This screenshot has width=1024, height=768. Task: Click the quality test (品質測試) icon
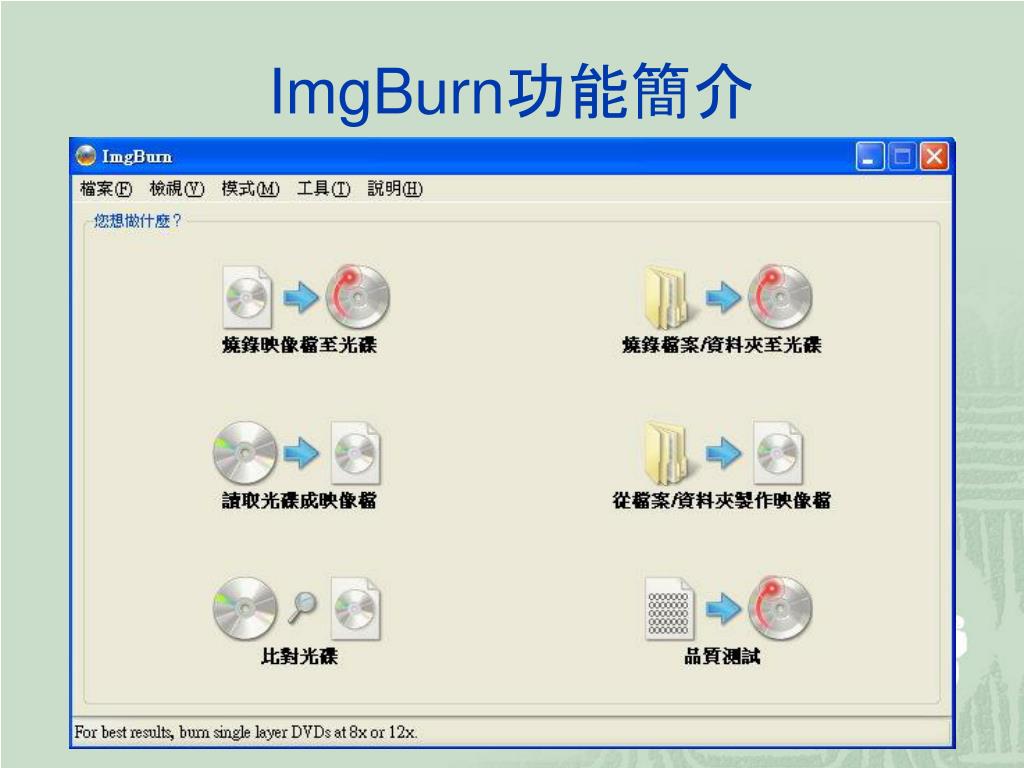click(x=728, y=608)
